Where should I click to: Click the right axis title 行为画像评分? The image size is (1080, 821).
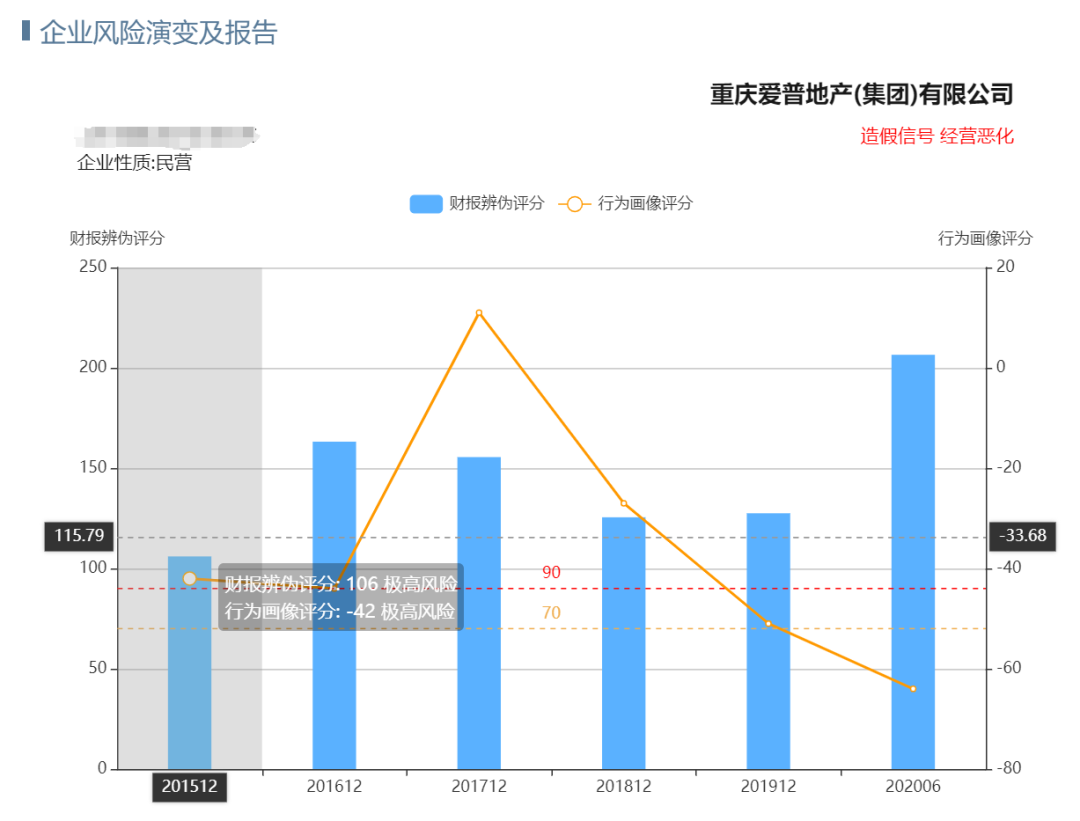click(x=985, y=238)
